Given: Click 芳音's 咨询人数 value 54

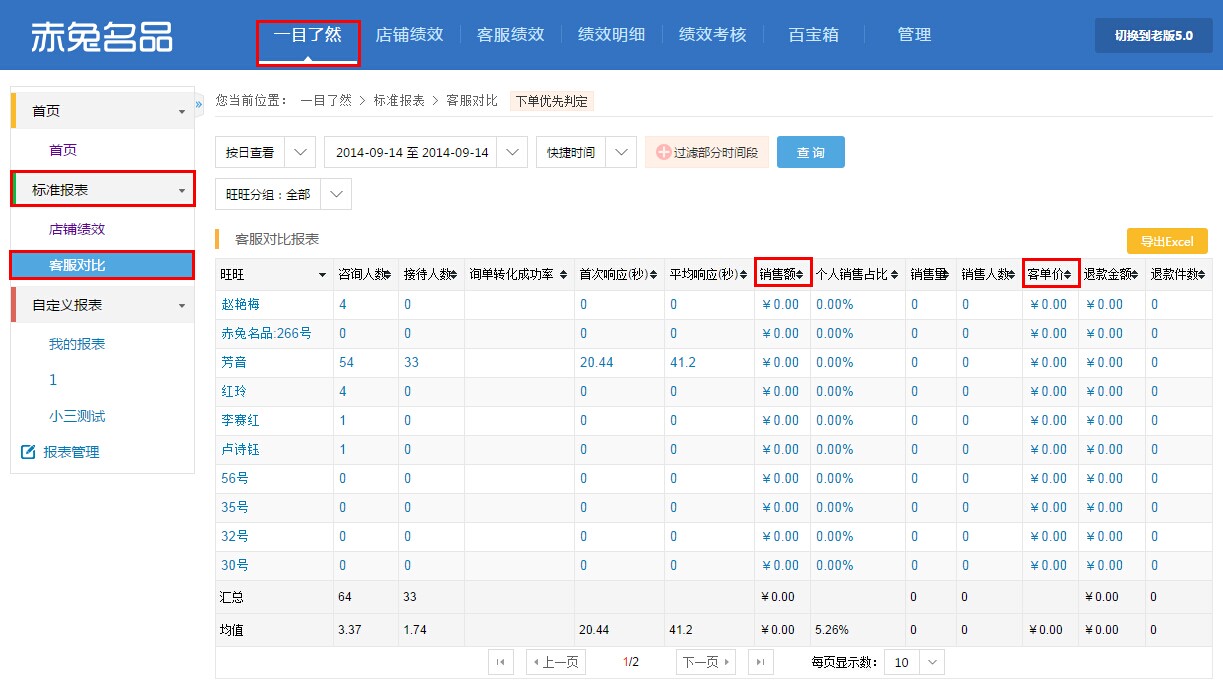Looking at the screenshot, I should (x=346, y=362).
